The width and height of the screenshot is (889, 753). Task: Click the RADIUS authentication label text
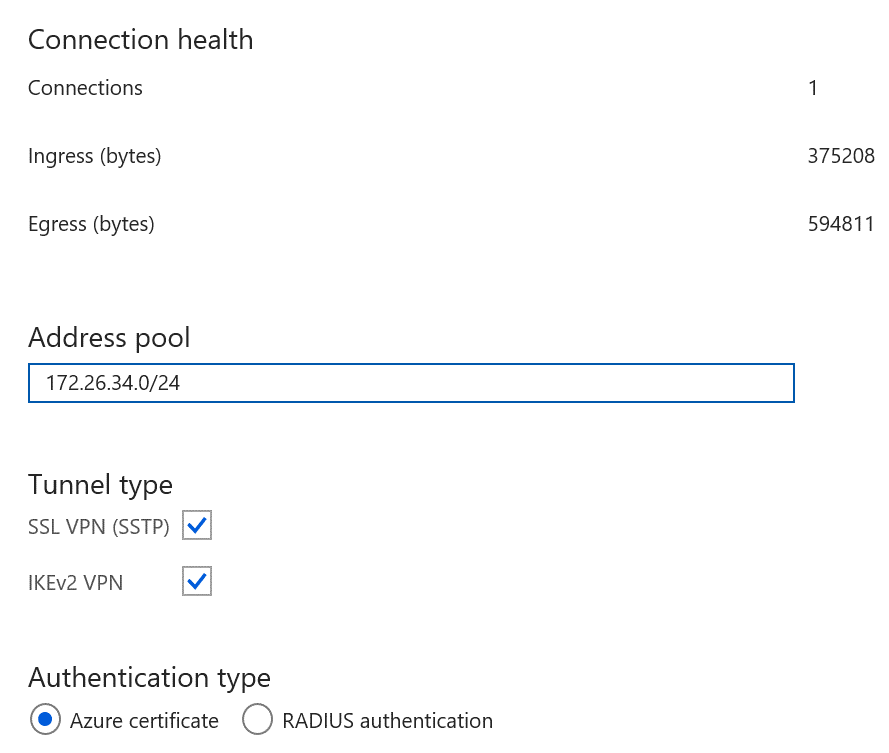click(x=387, y=720)
